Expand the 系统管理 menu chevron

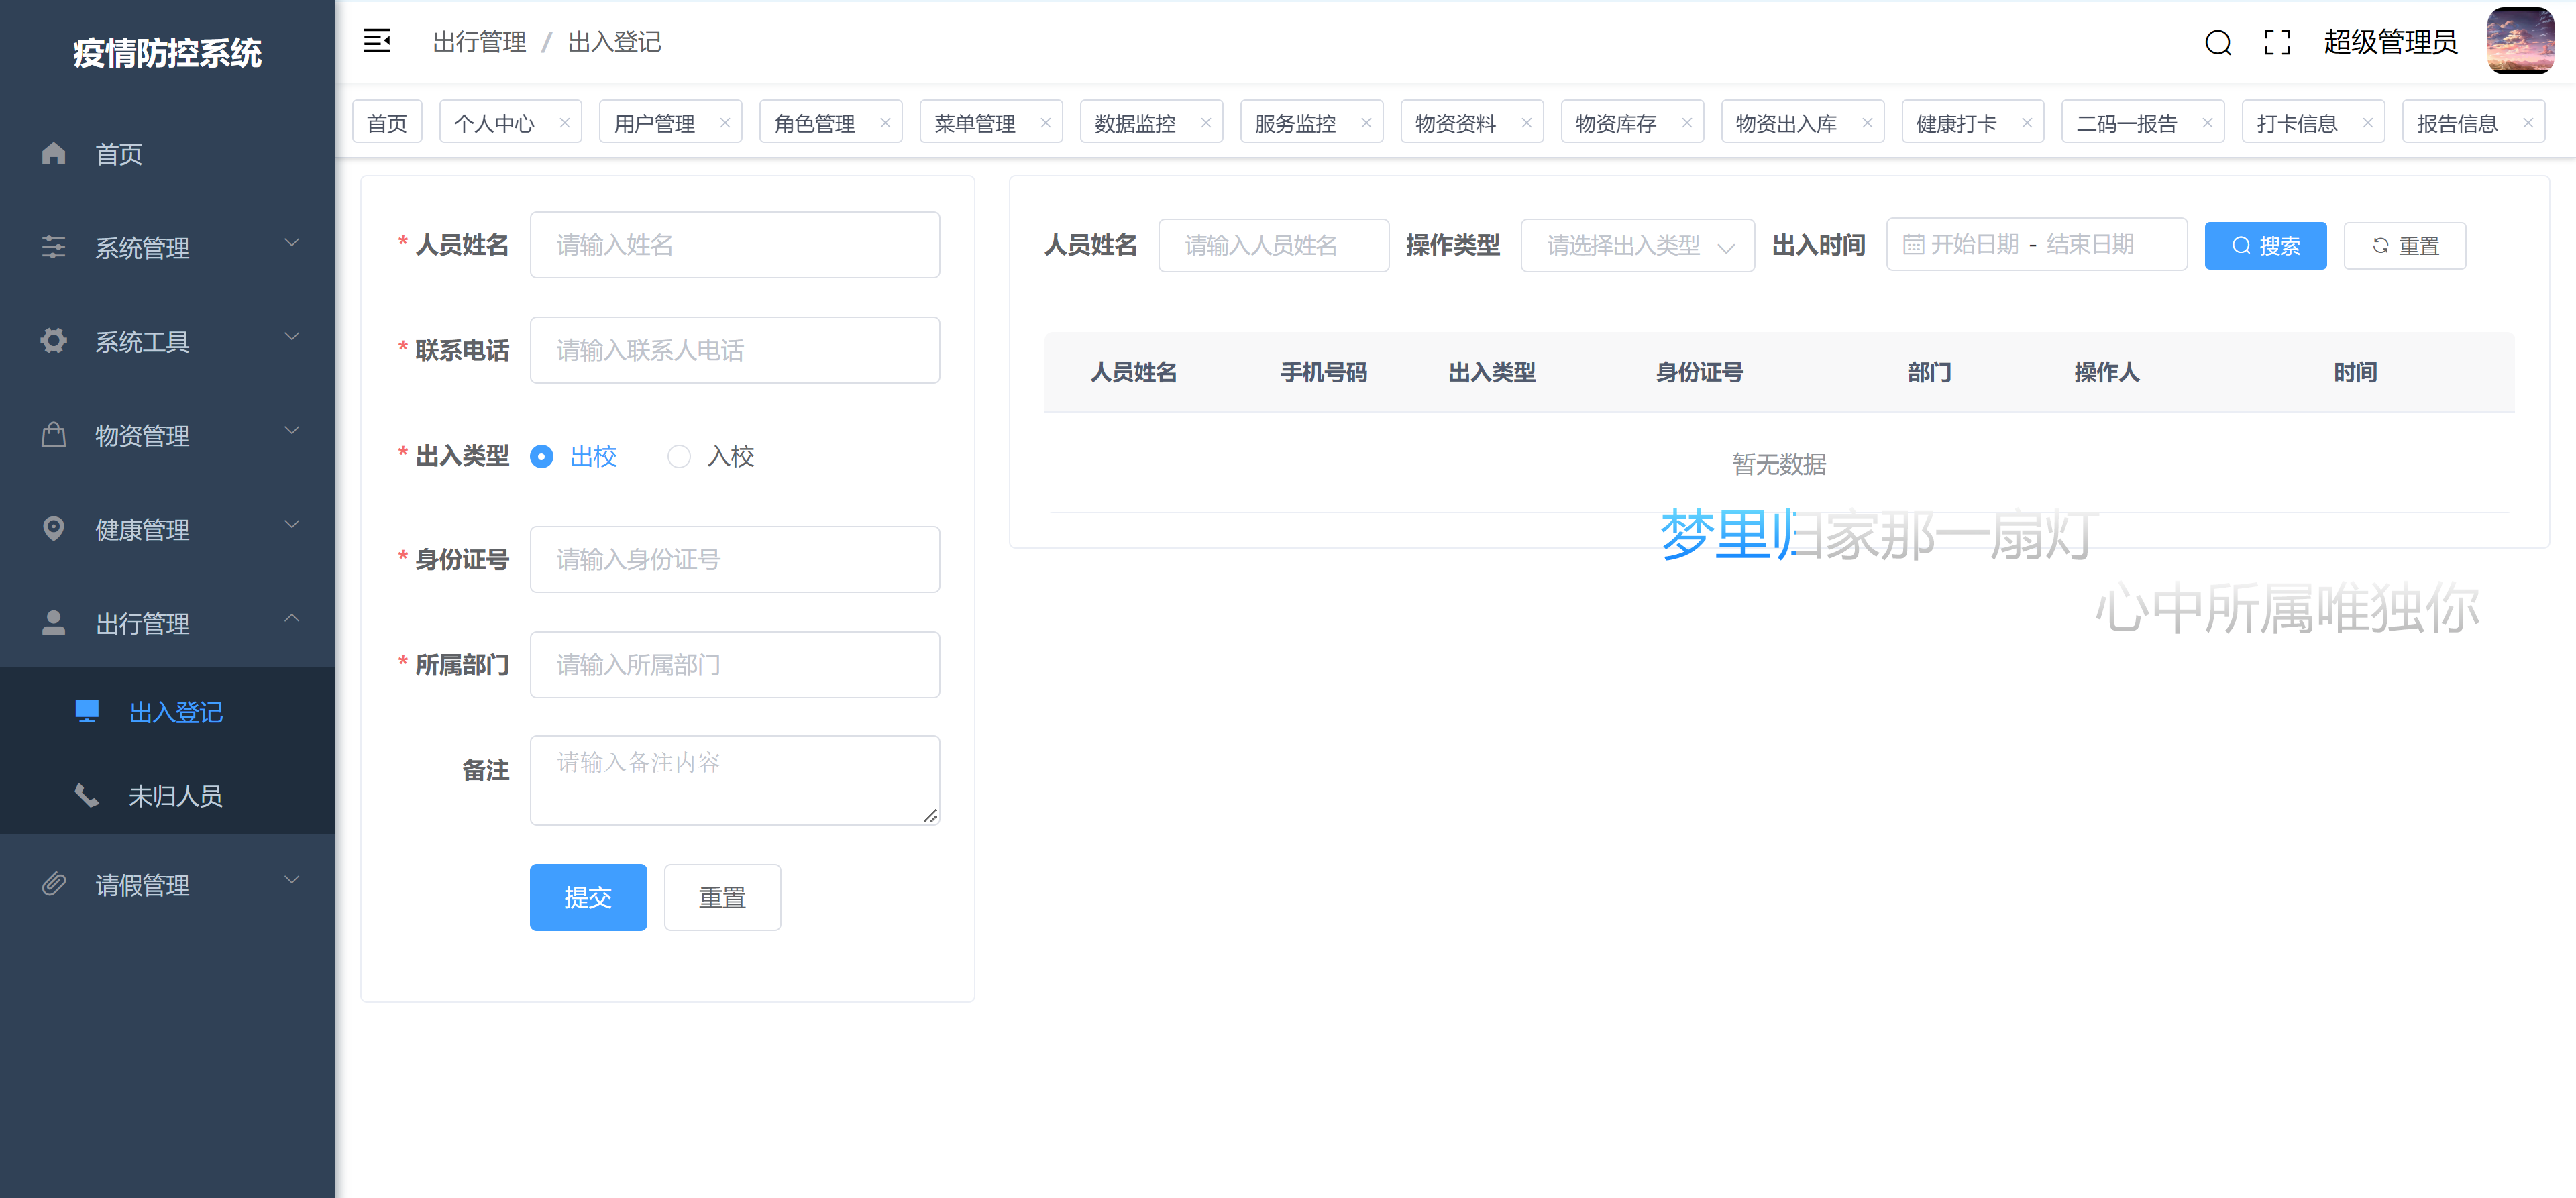point(292,243)
